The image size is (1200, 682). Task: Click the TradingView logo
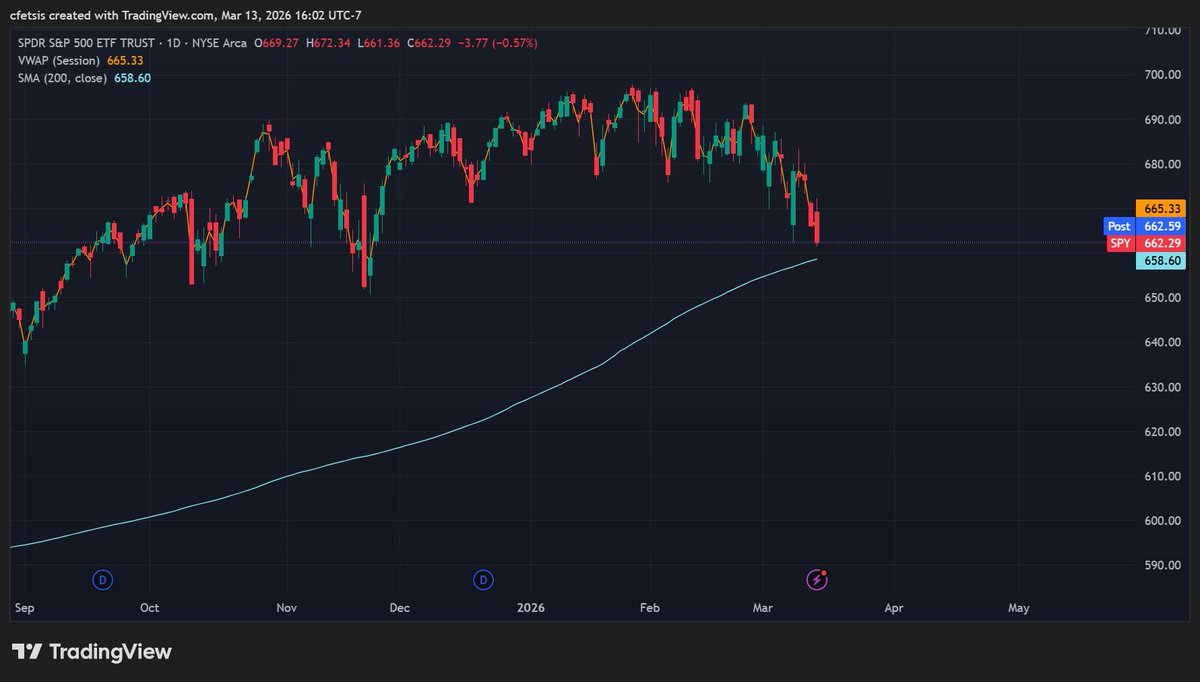pos(92,652)
